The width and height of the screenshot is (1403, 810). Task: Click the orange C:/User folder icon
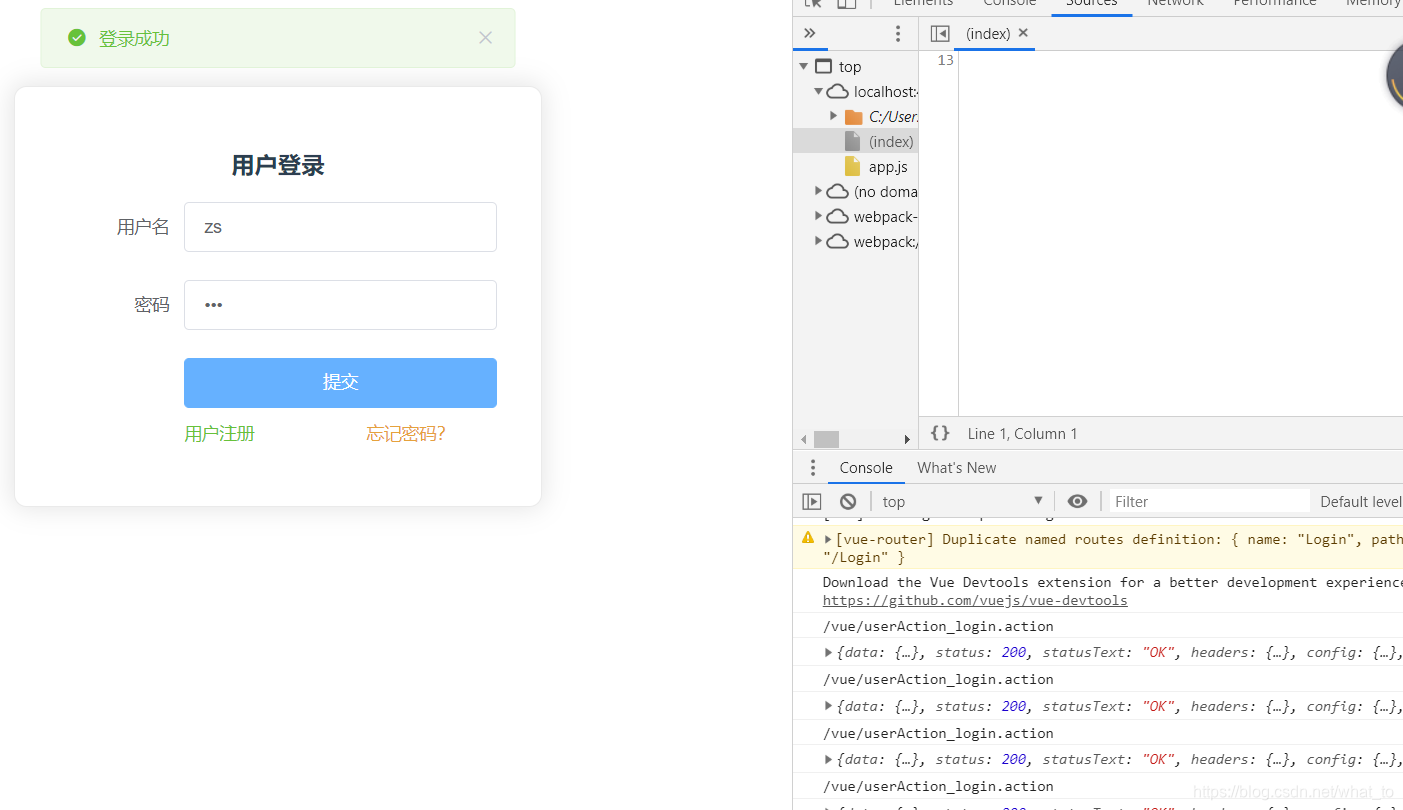[854, 117]
